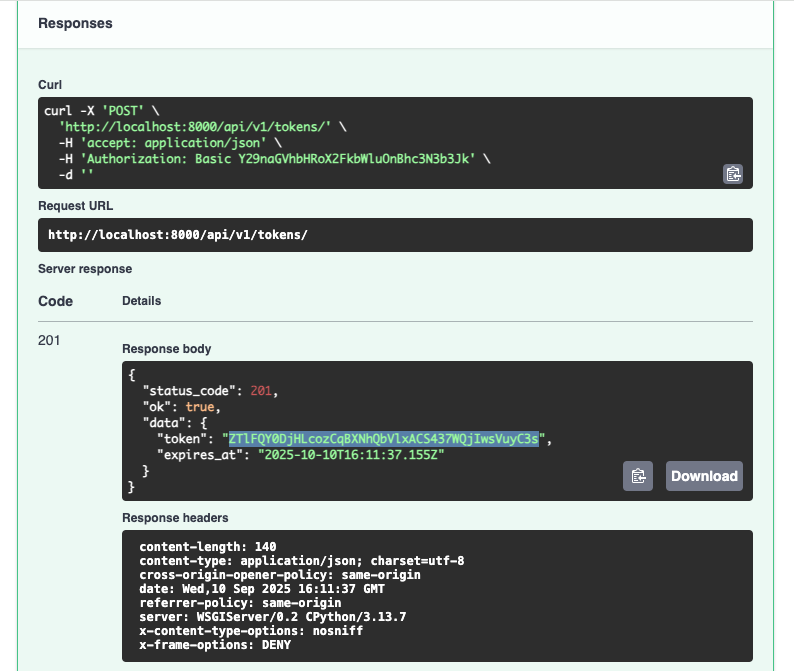Click the content-length: 140 header

[208, 547]
